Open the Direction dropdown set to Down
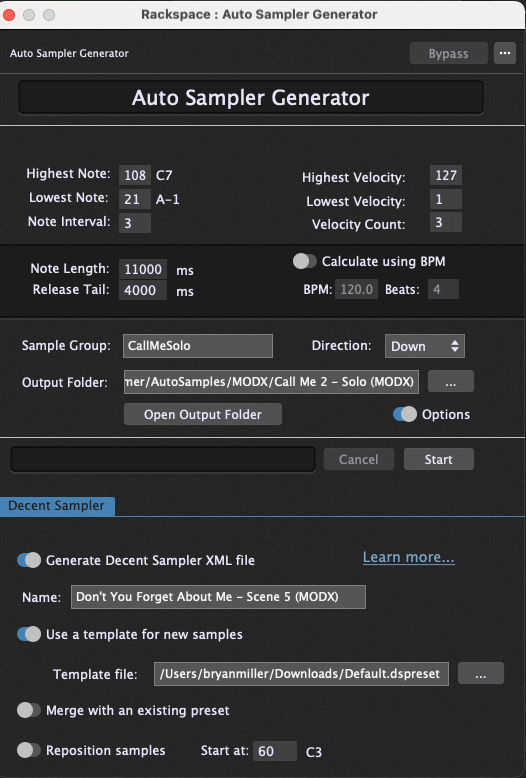Screen dimensions: 526x778 coord(425,346)
